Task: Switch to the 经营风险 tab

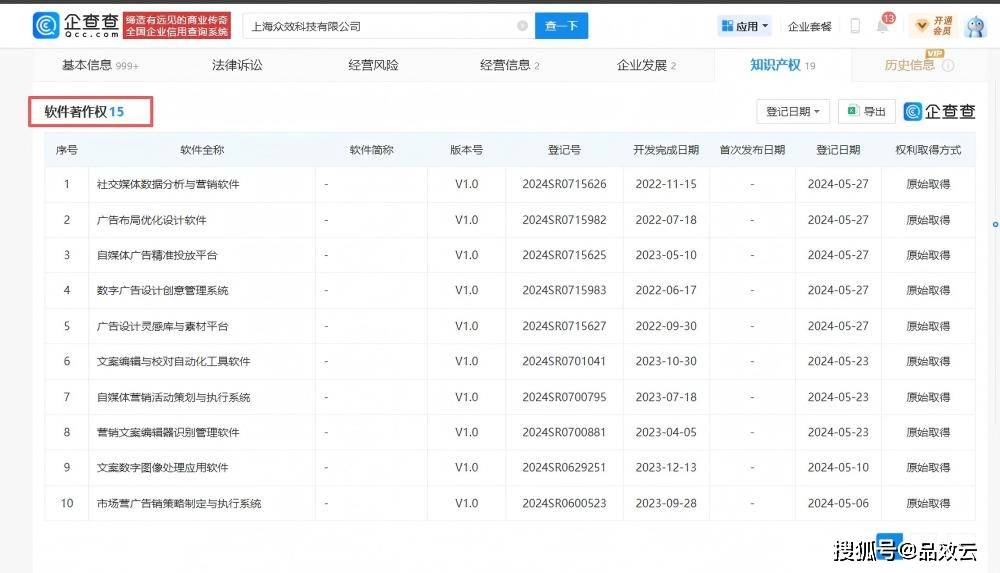Action: point(373,65)
